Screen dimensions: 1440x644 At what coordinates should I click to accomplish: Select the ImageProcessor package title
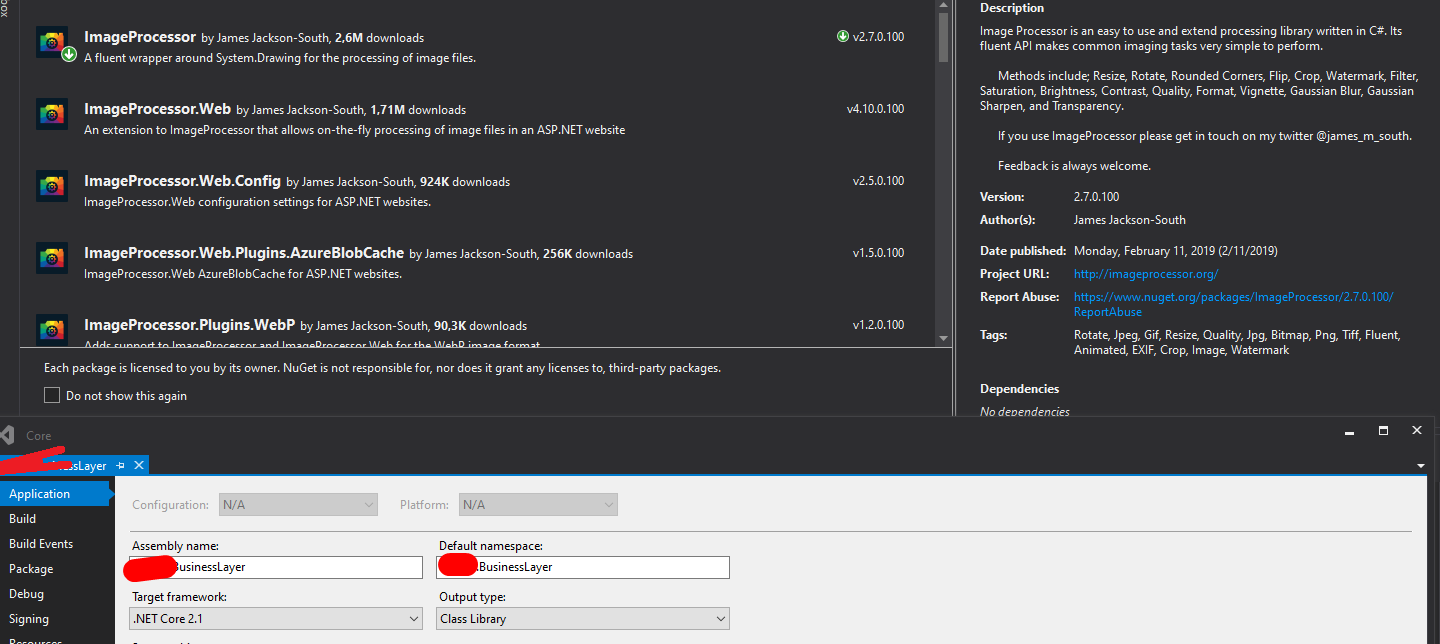pos(140,37)
